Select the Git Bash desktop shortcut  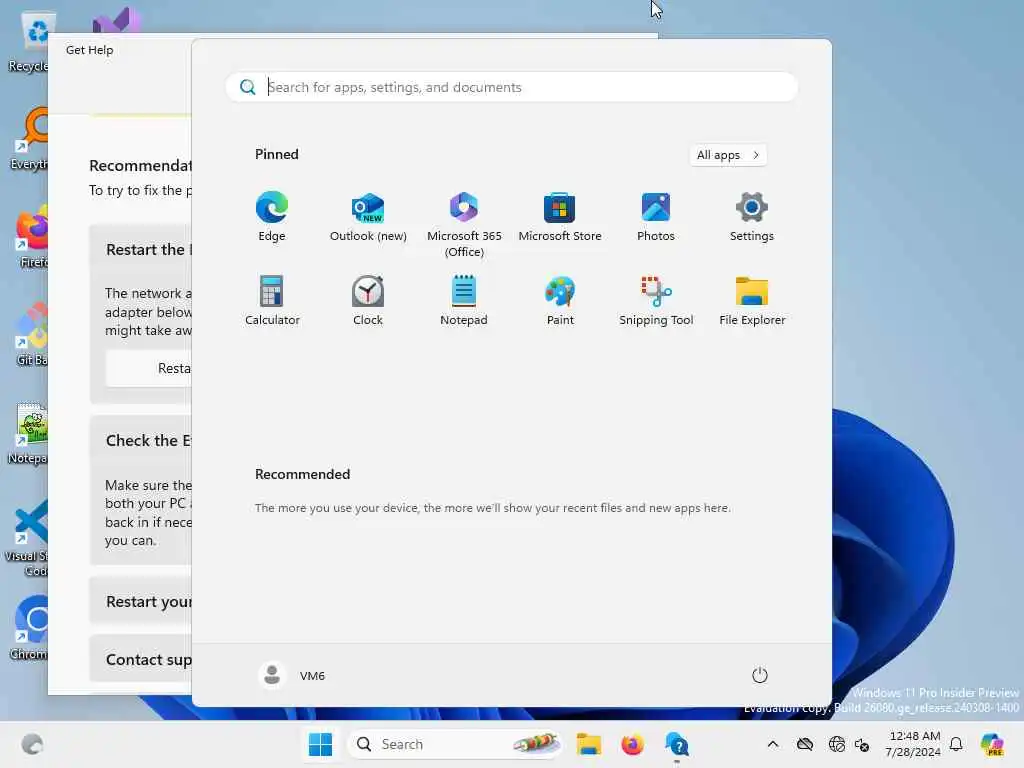click(x=31, y=334)
